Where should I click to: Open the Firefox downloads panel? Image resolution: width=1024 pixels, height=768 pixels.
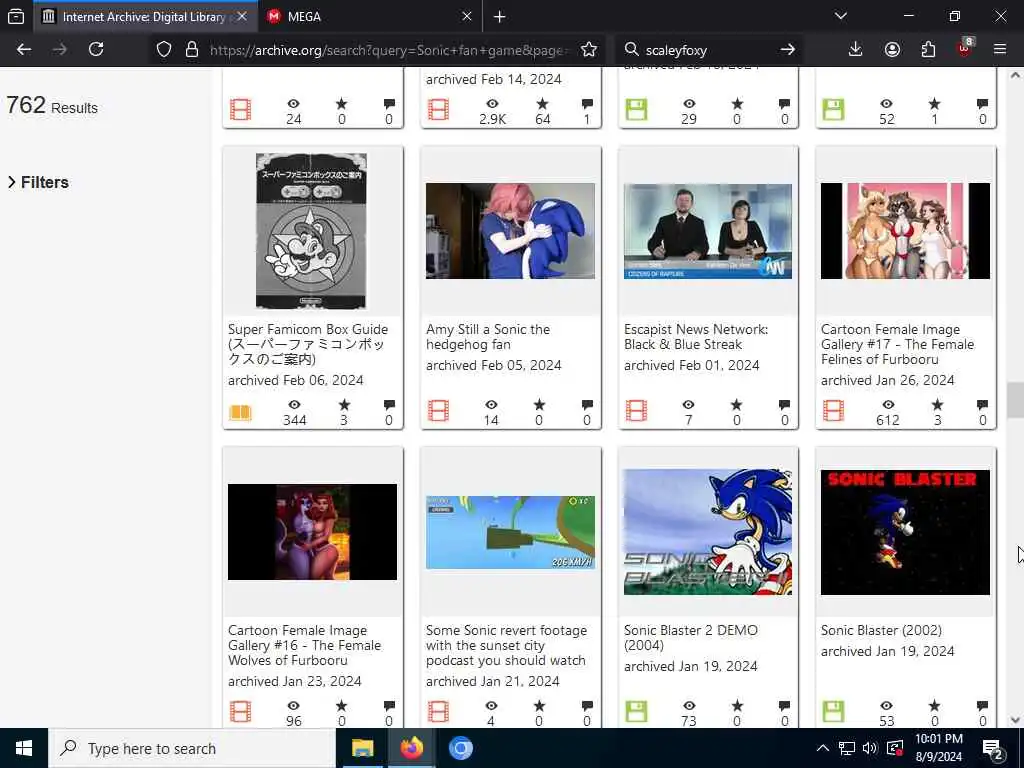click(x=856, y=50)
